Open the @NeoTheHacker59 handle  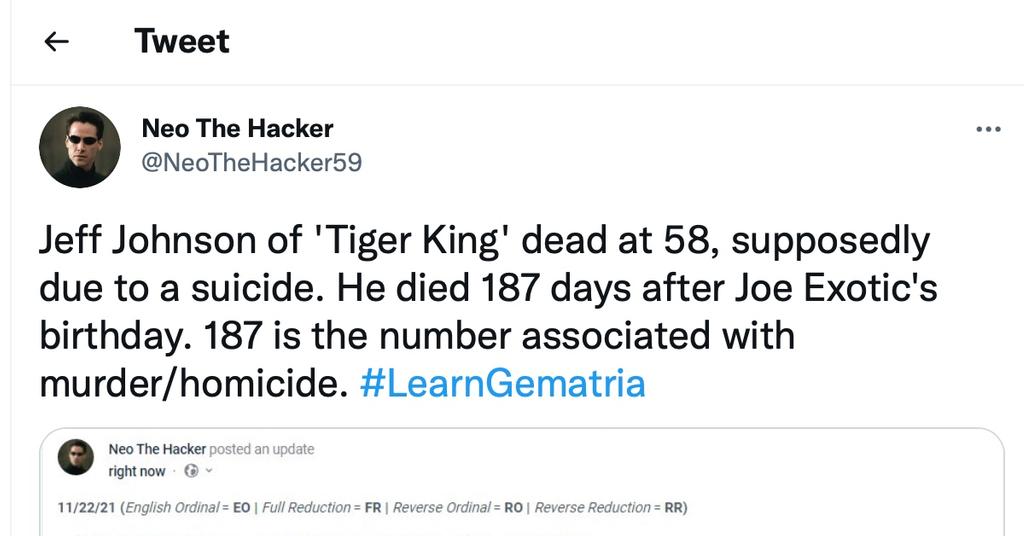click(251, 162)
